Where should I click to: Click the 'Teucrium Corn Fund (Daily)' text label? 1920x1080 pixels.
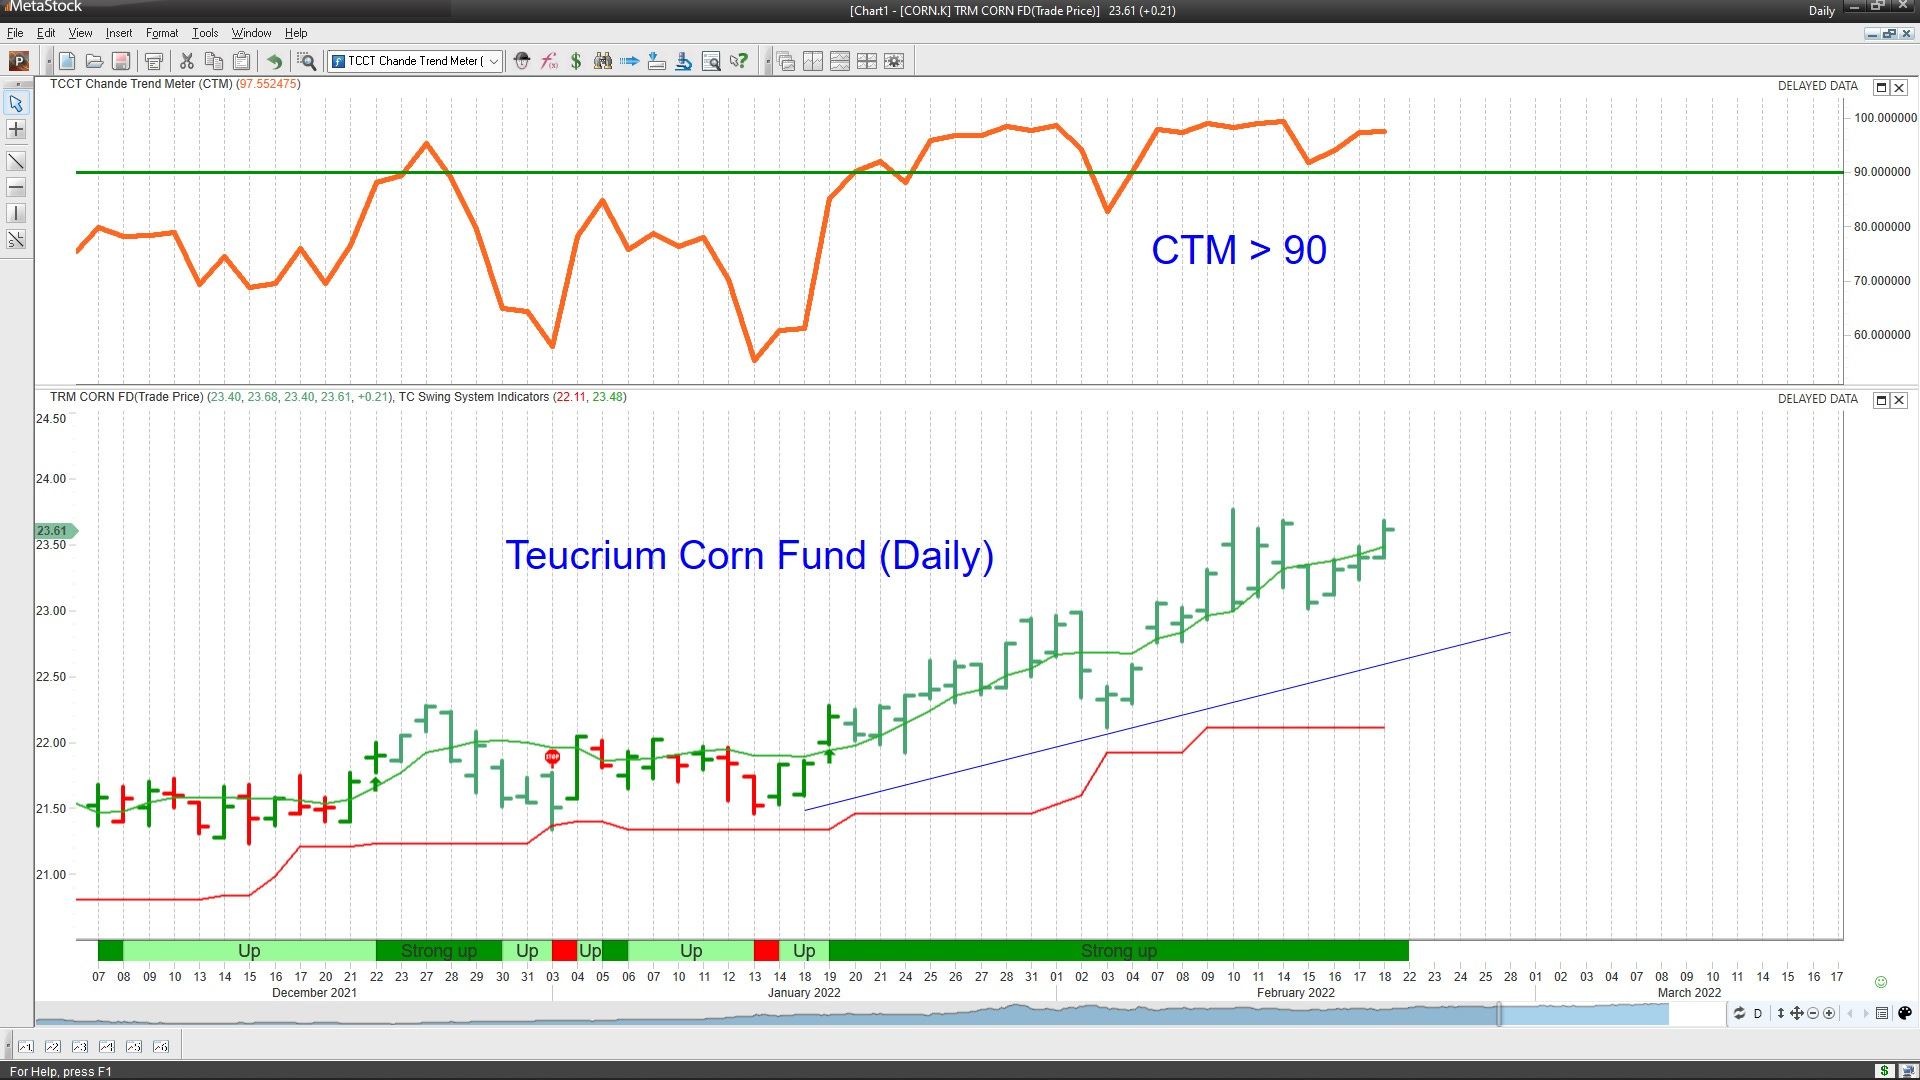(749, 555)
